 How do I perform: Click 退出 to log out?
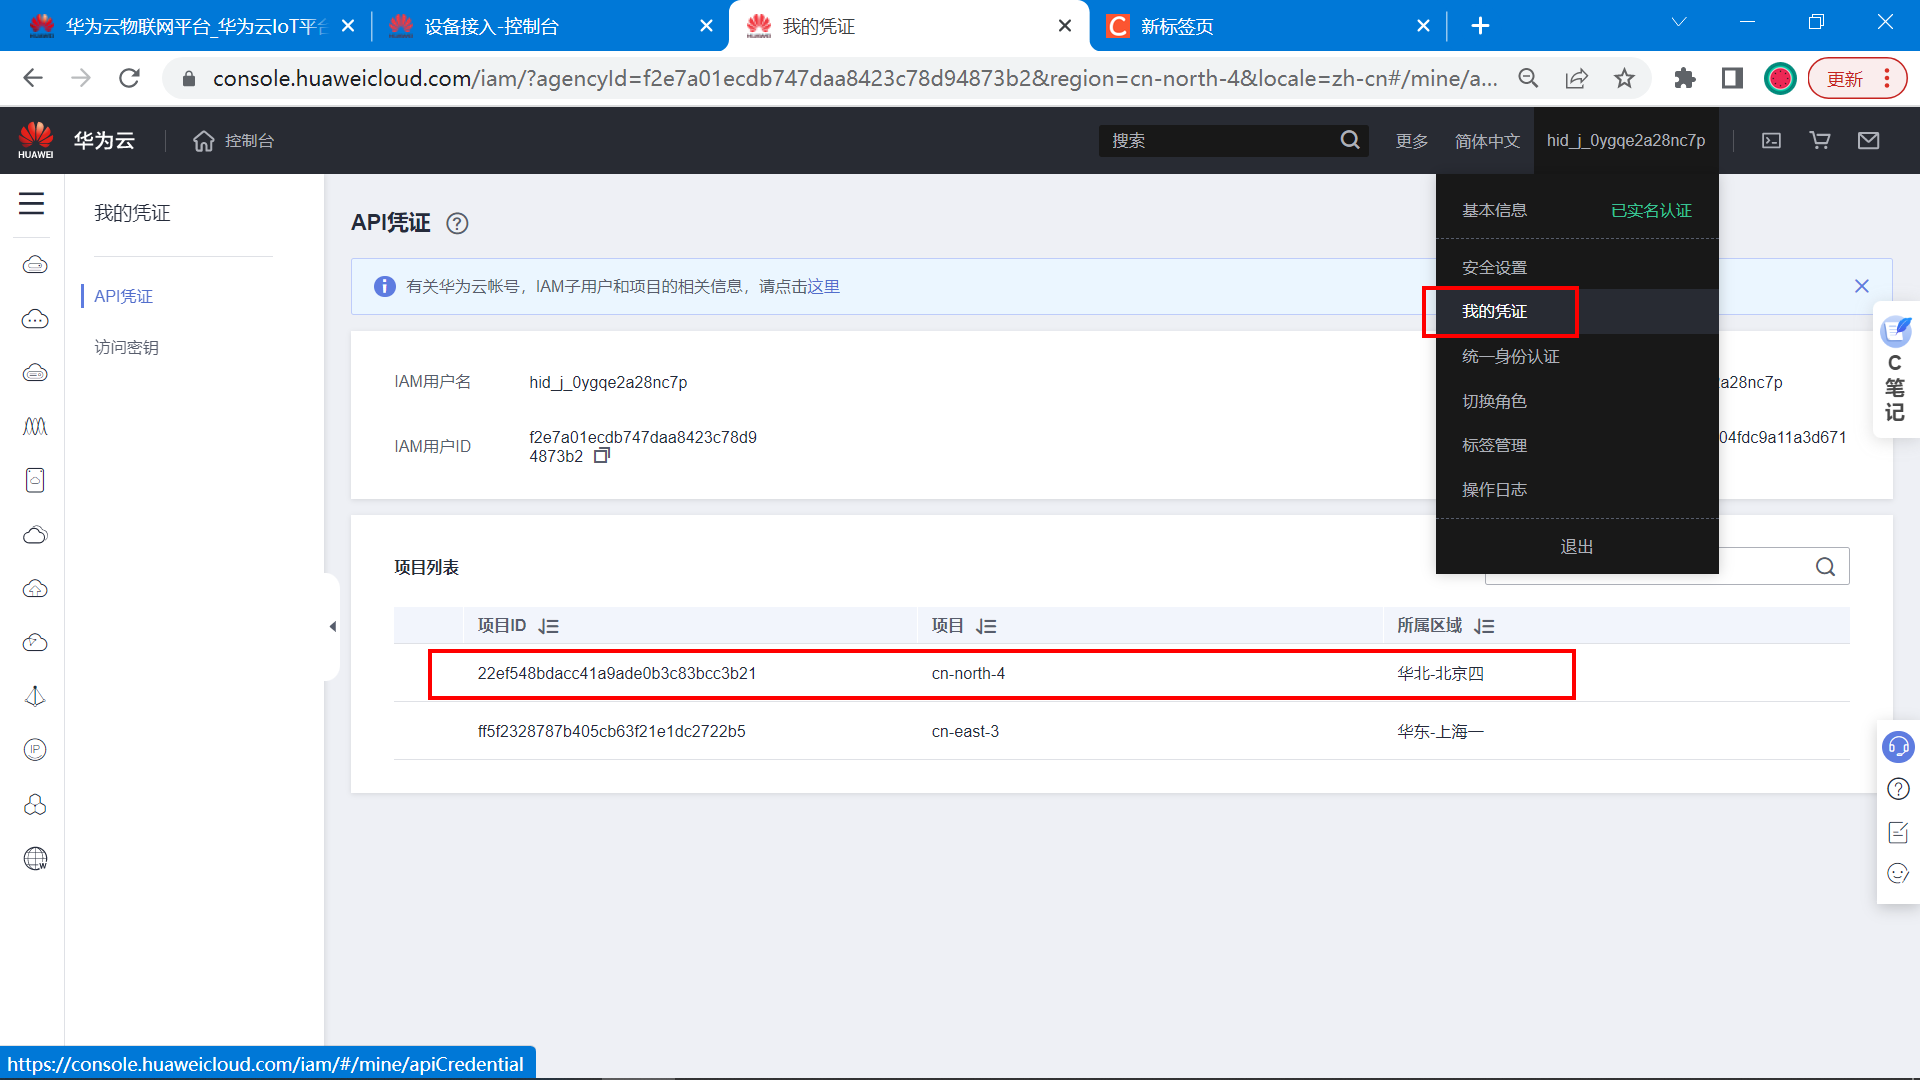click(x=1577, y=546)
